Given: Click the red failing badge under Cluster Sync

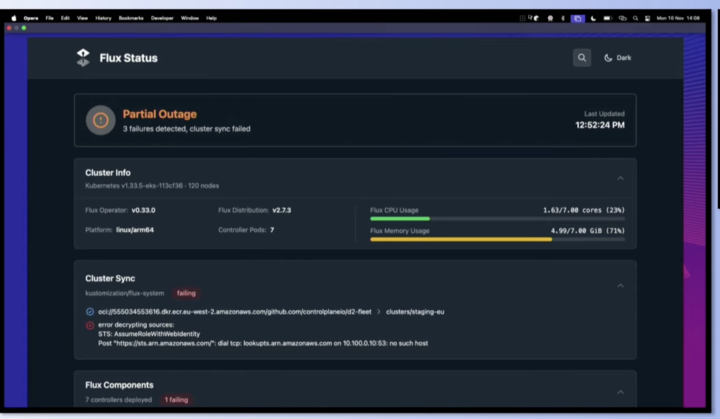Looking at the screenshot, I should click(x=186, y=293).
